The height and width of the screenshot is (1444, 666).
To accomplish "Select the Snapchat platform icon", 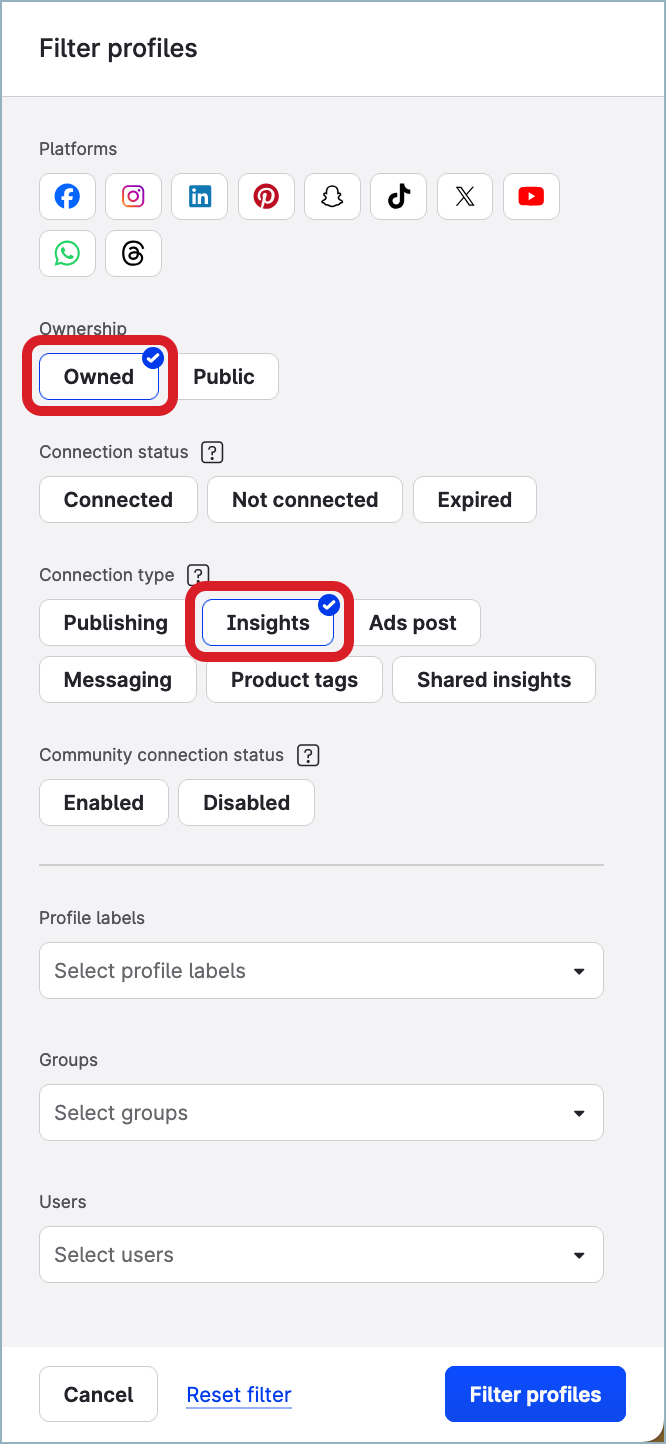I will [332, 196].
